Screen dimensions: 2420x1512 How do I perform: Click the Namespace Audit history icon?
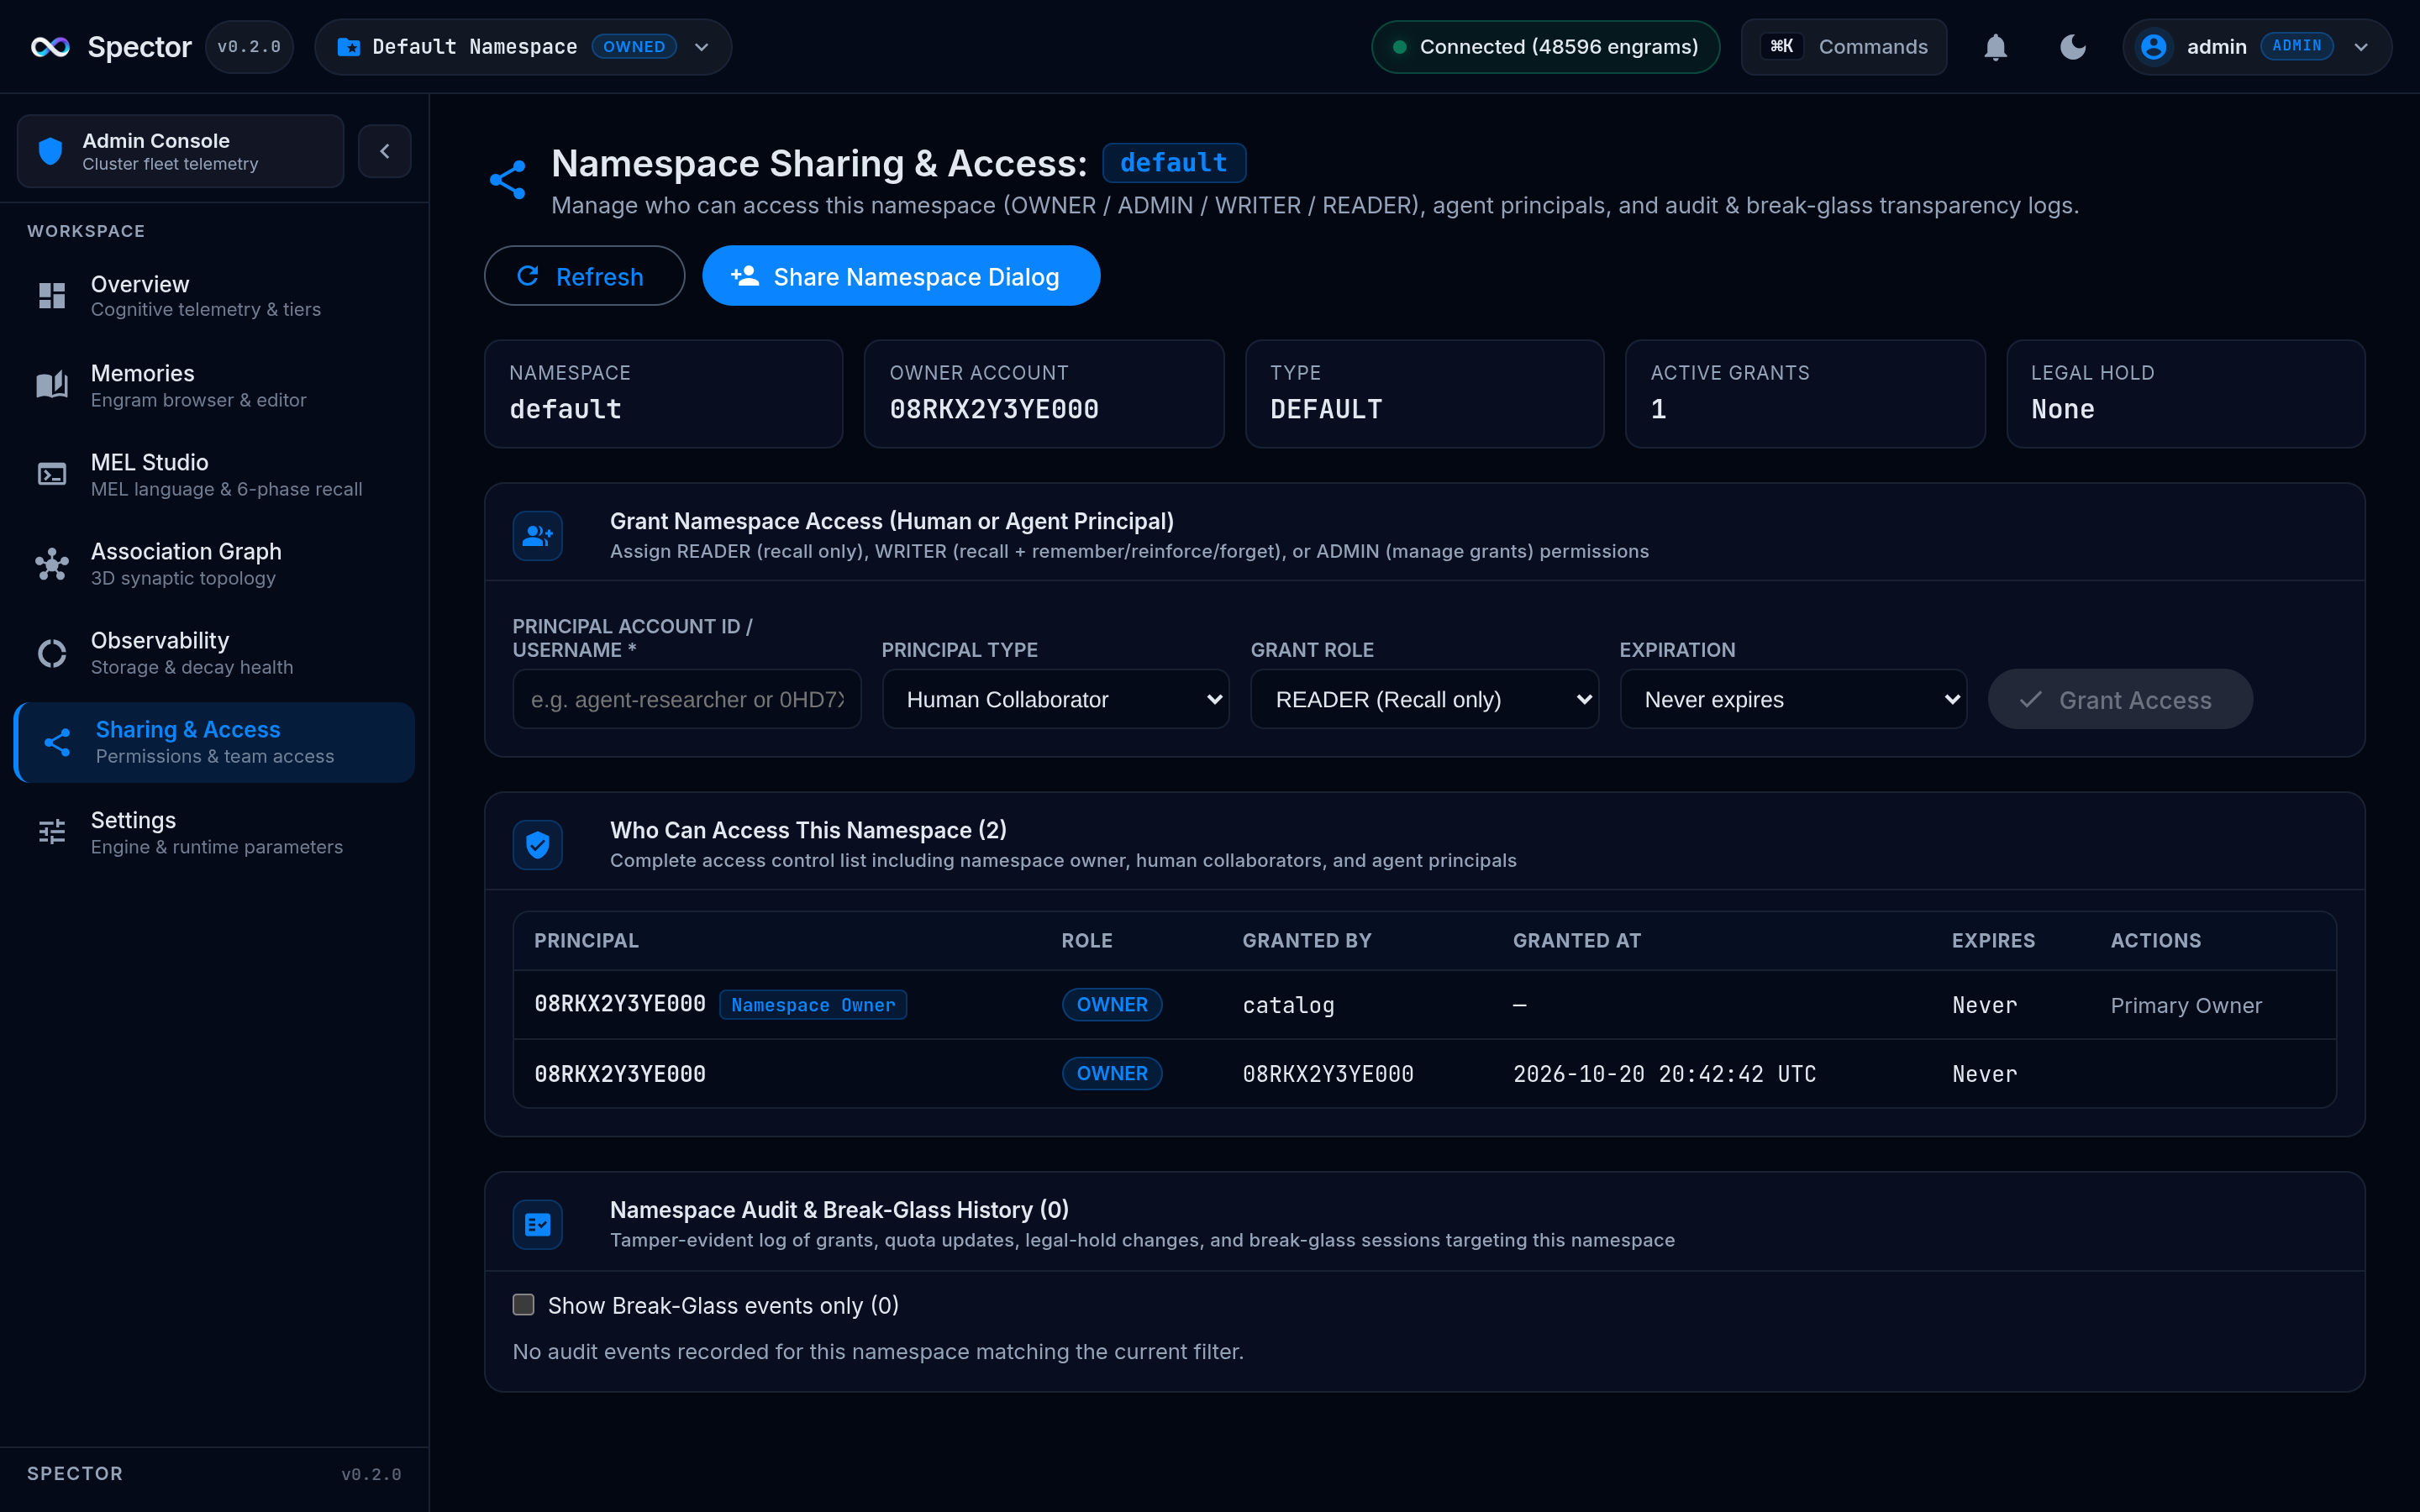tap(538, 1225)
